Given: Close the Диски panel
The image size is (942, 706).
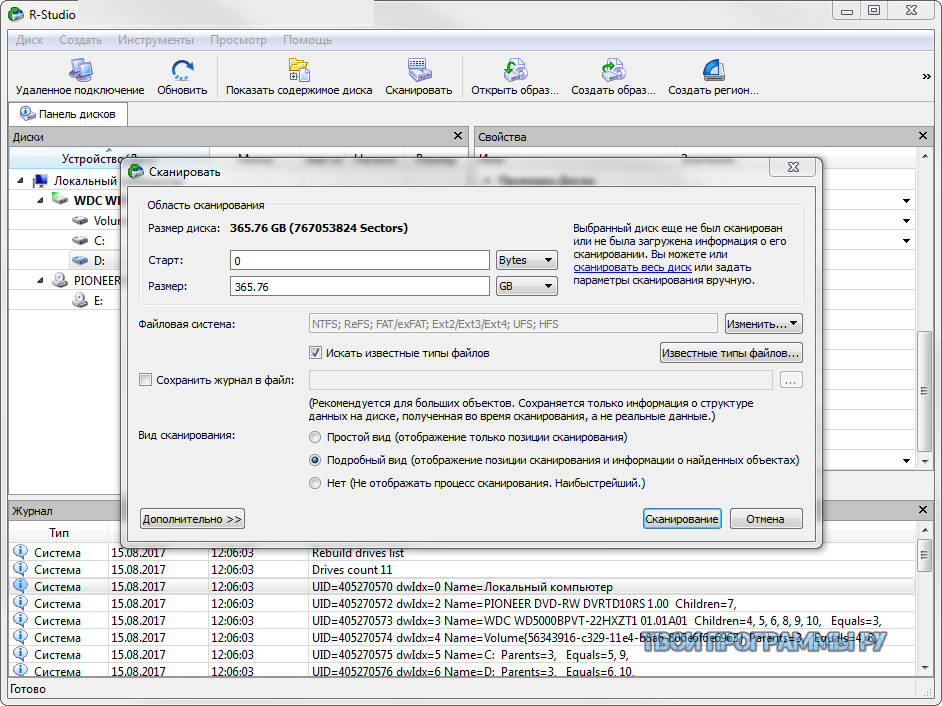Looking at the screenshot, I should (x=458, y=136).
